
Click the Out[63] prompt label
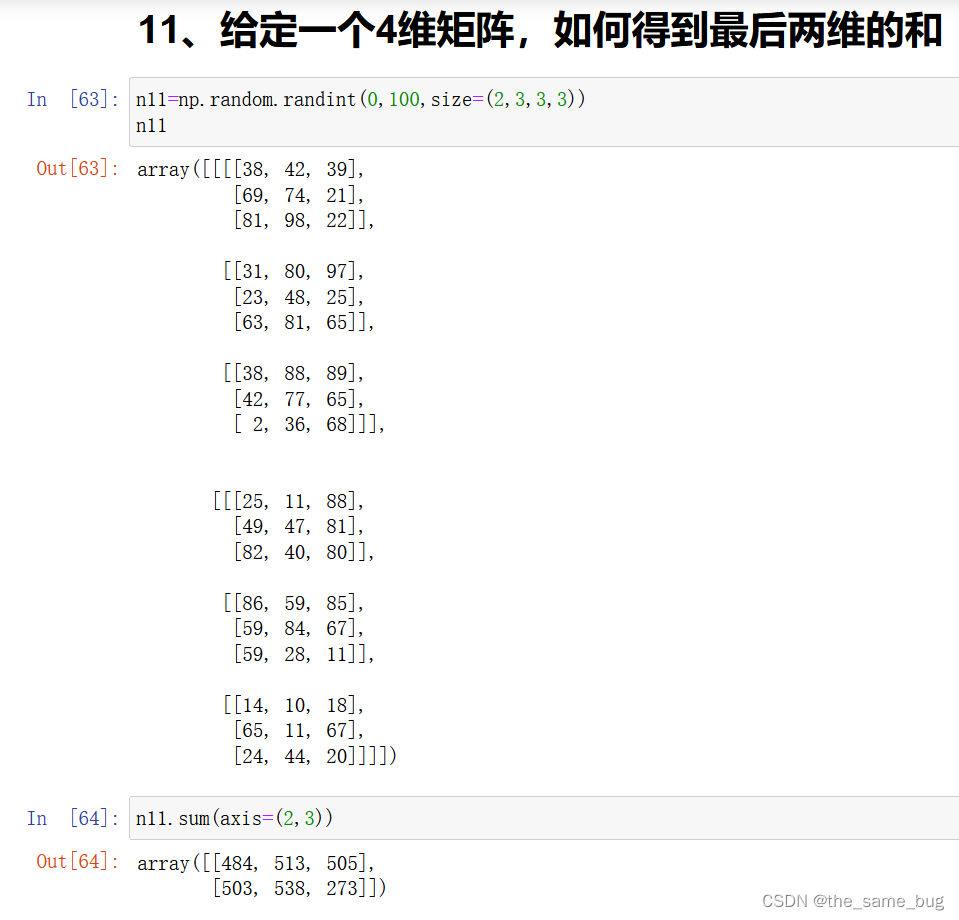(78, 168)
